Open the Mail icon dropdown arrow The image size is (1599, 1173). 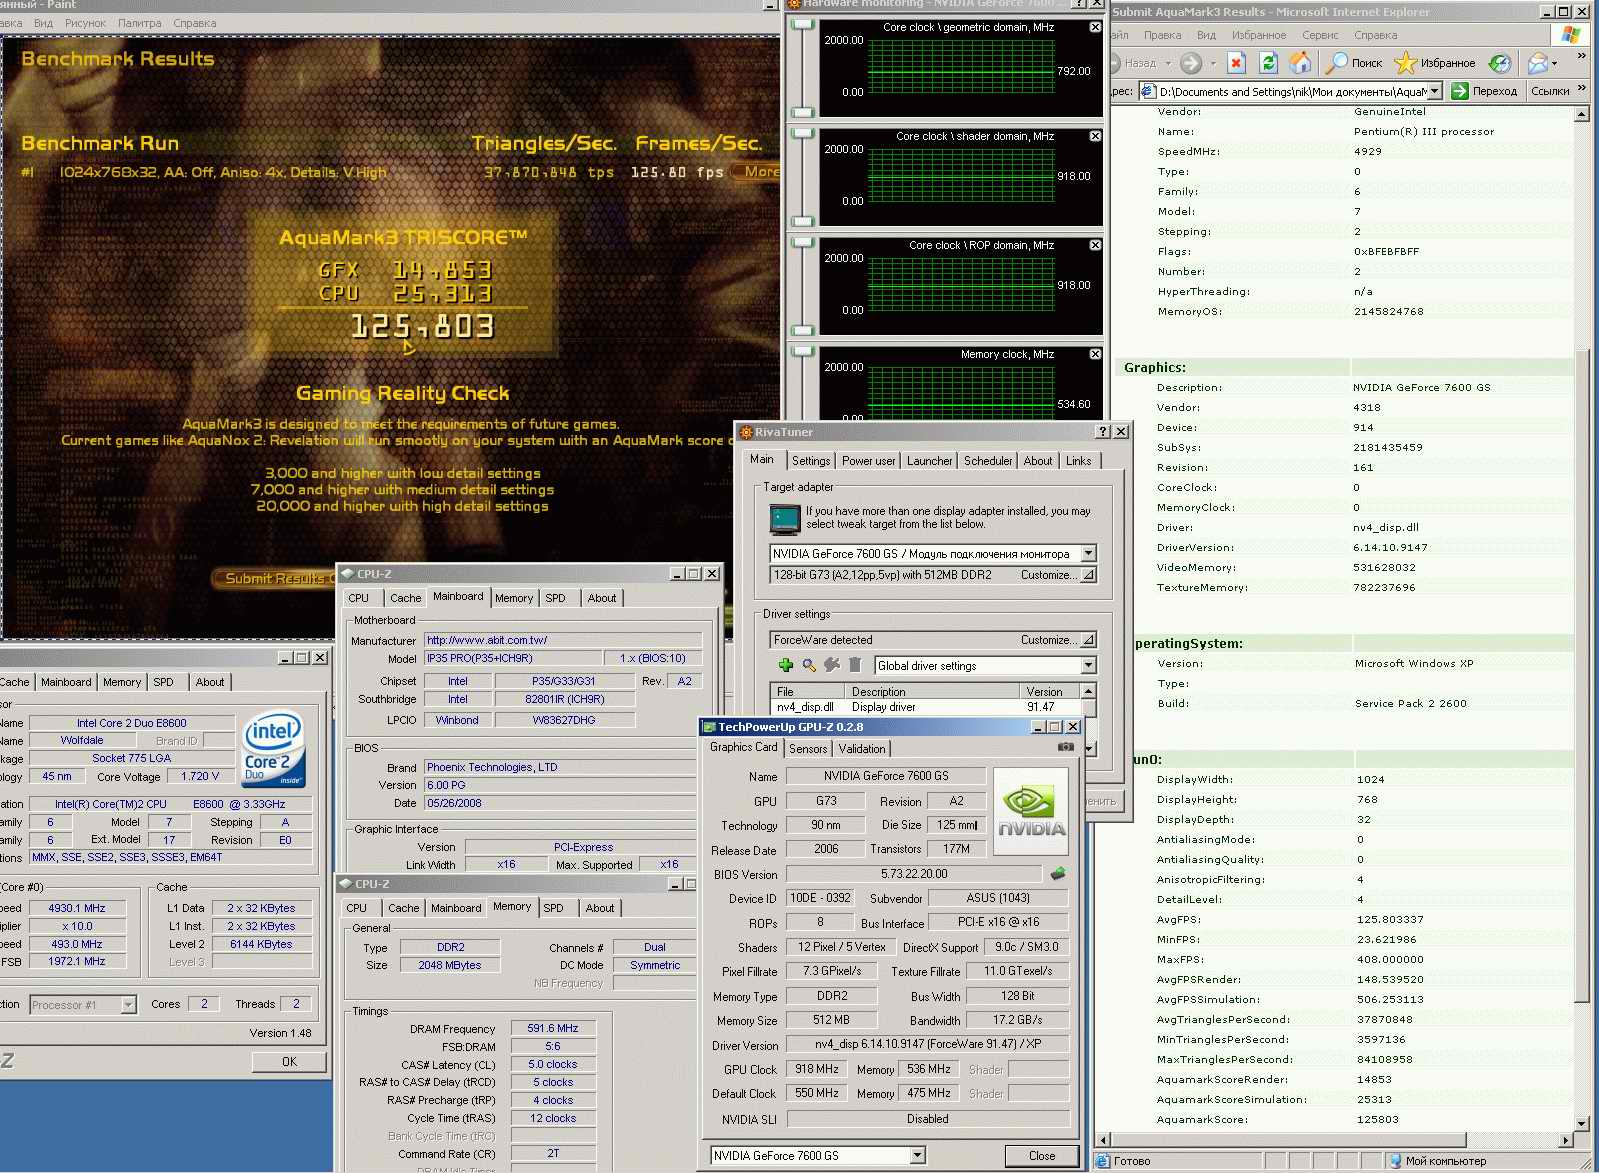pyautogui.click(x=1557, y=63)
